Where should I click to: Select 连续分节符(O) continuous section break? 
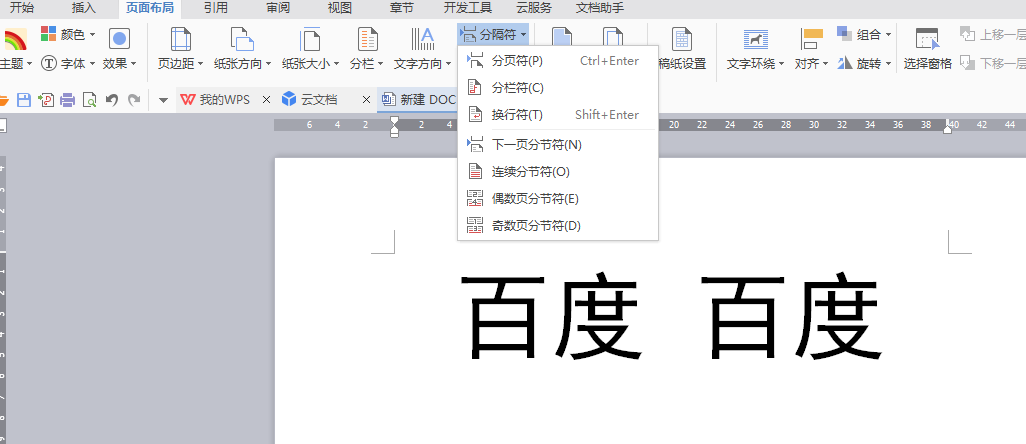(558, 172)
